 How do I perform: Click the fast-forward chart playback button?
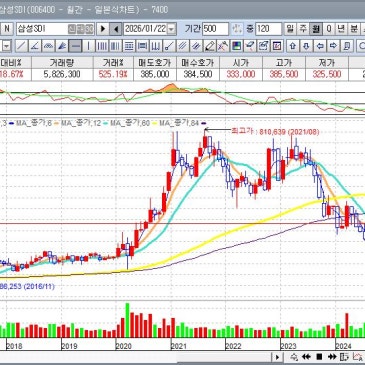332,357
